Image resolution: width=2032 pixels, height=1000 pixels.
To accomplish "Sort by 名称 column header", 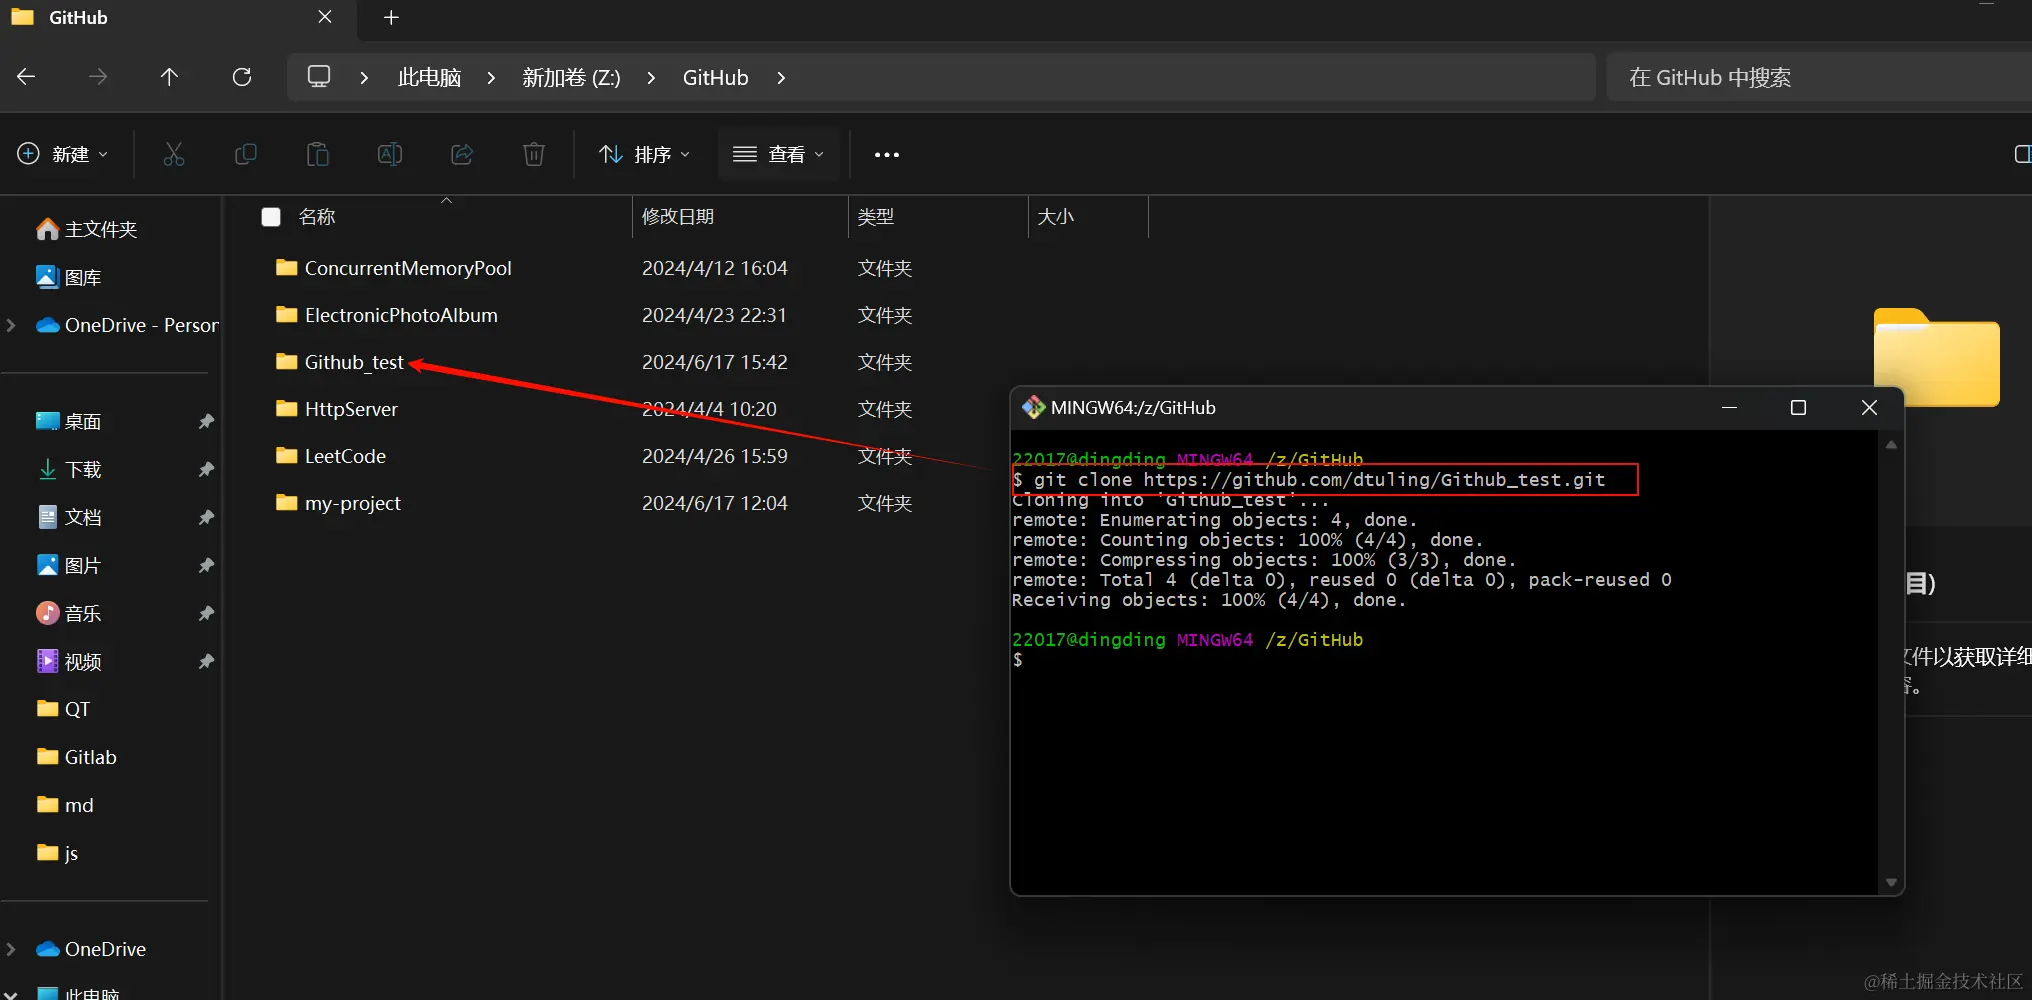I will click(317, 217).
